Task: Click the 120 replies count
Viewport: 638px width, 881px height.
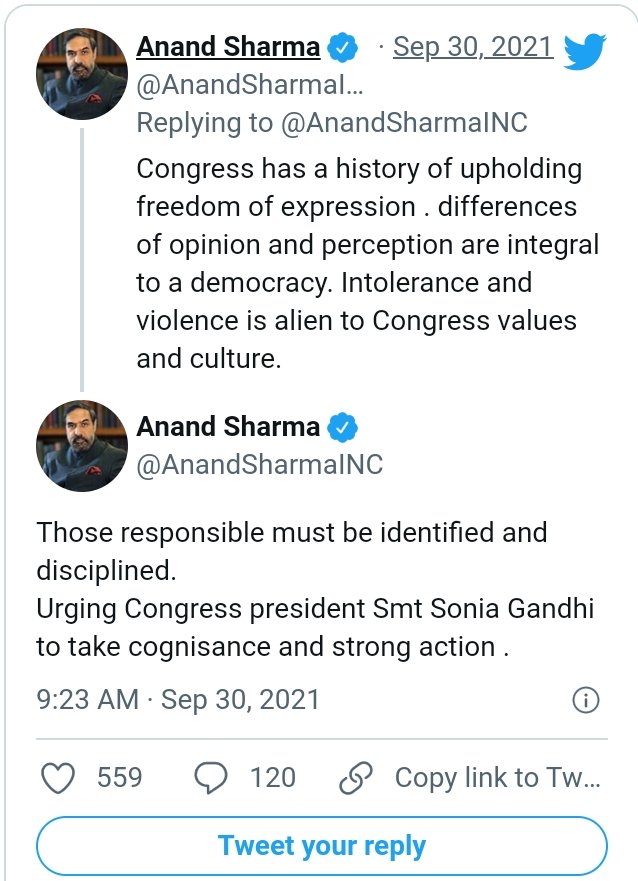Action: click(x=273, y=777)
